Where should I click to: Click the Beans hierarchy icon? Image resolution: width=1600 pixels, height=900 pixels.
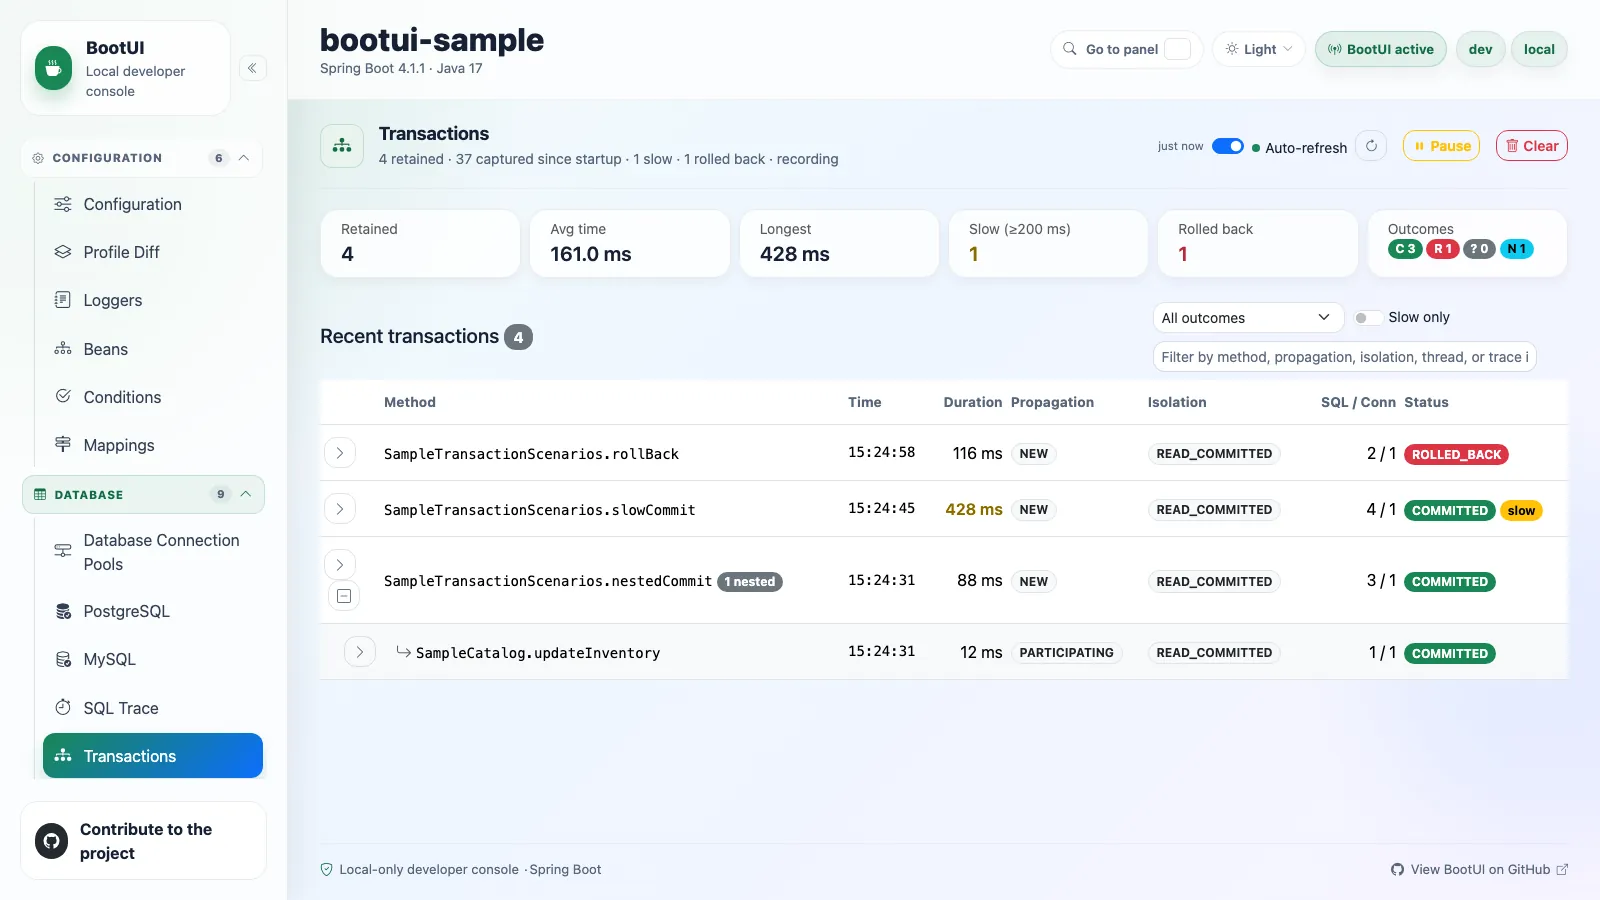point(63,349)
